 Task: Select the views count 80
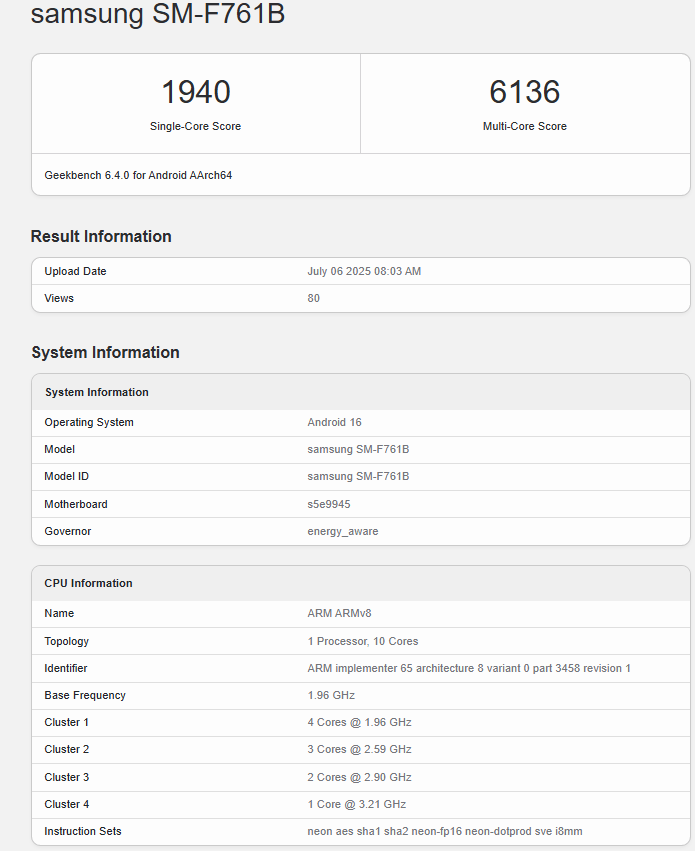314,299
